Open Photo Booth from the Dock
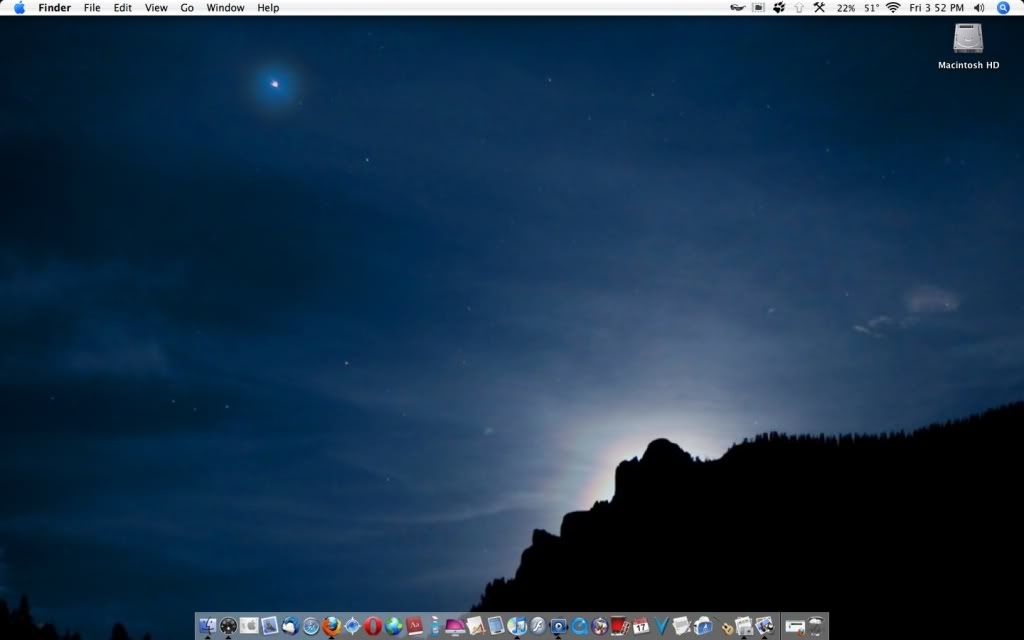 pos(620,626)
